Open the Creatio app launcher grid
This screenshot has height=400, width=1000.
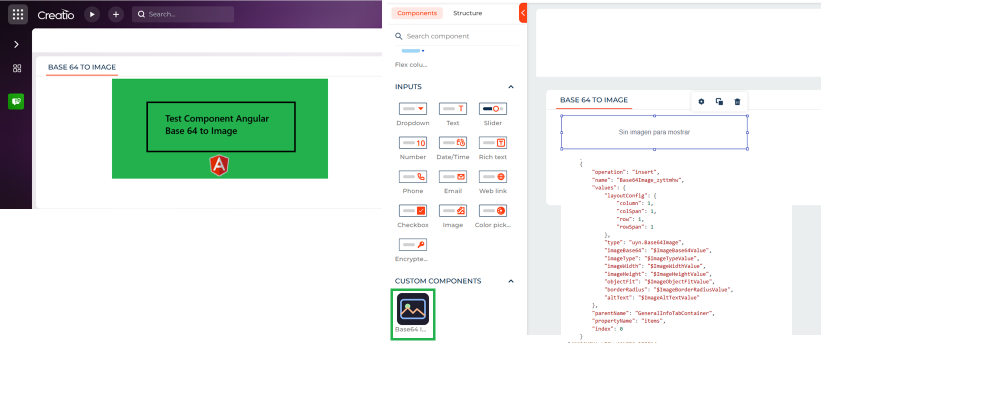coord(17,15)
